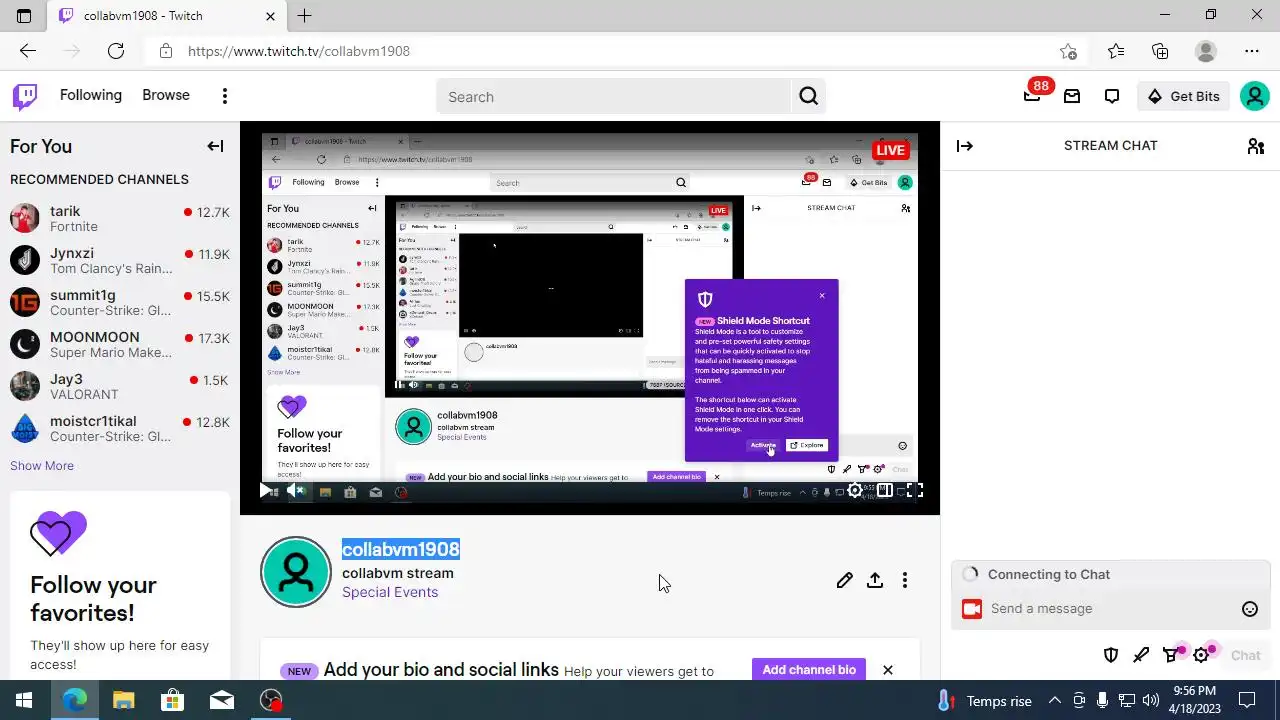Open Microsoft Store from taskbar
1280x720 pixels.
[x=172, y=700]
